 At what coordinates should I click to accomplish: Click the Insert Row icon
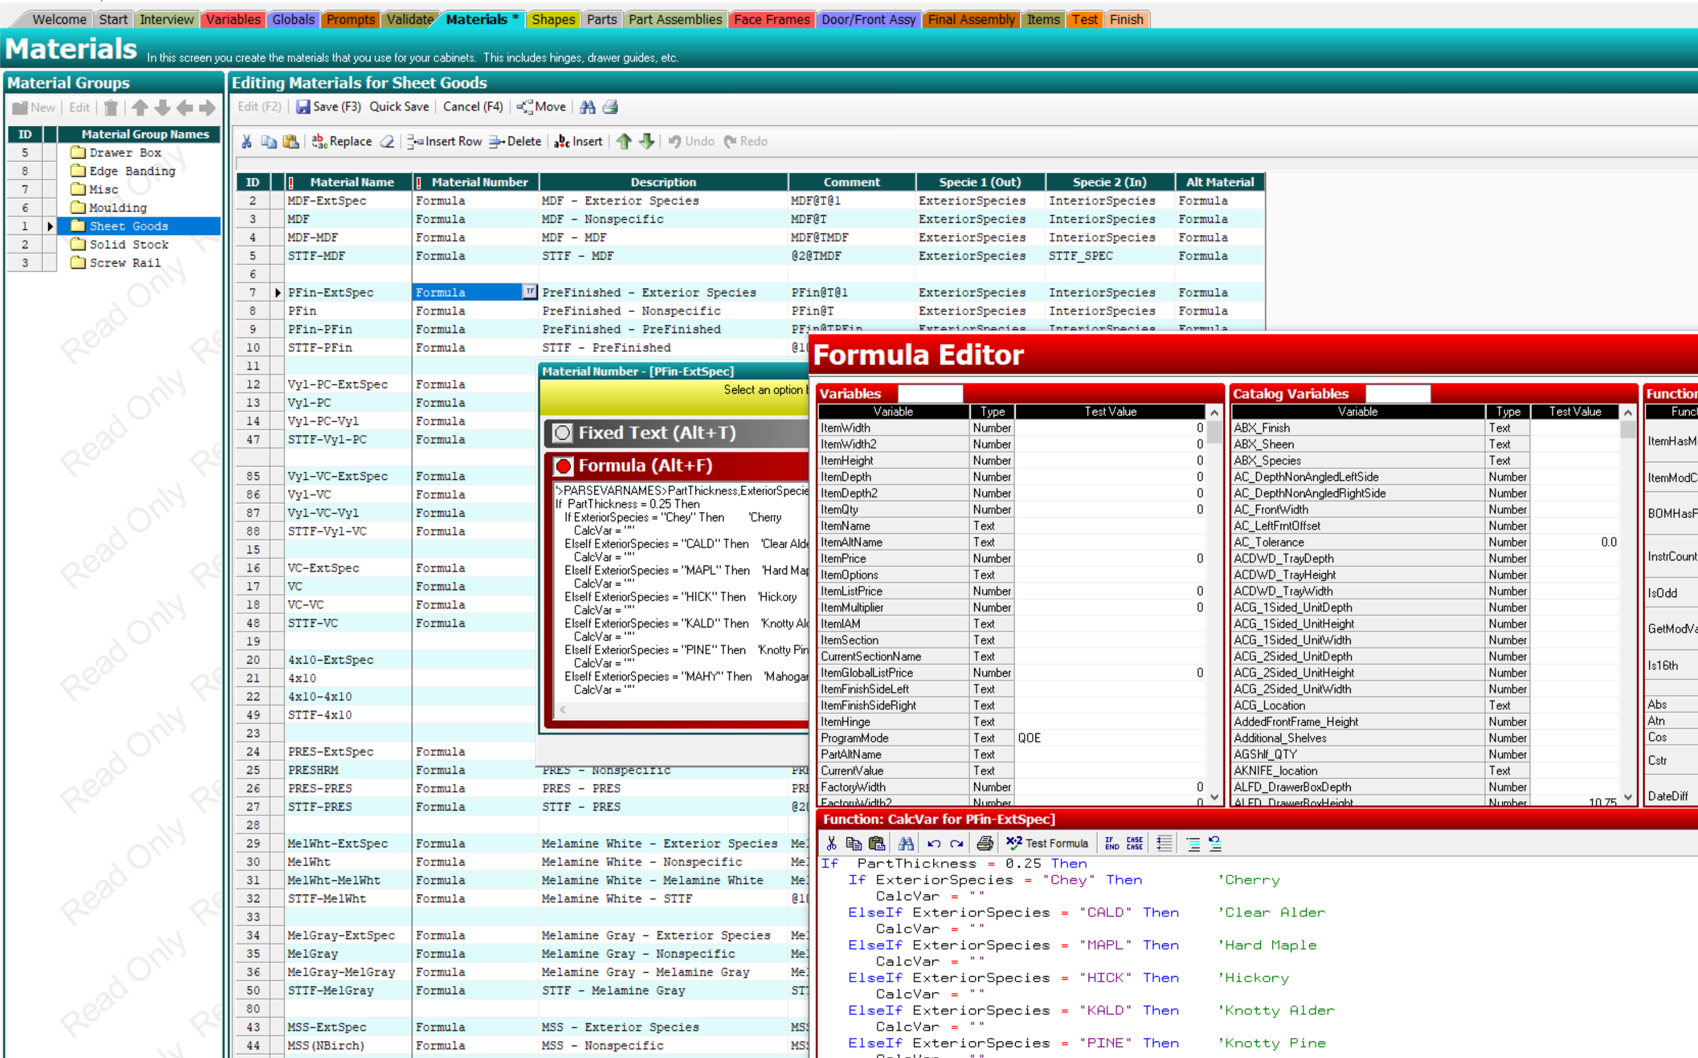click(x=444, y=141)
